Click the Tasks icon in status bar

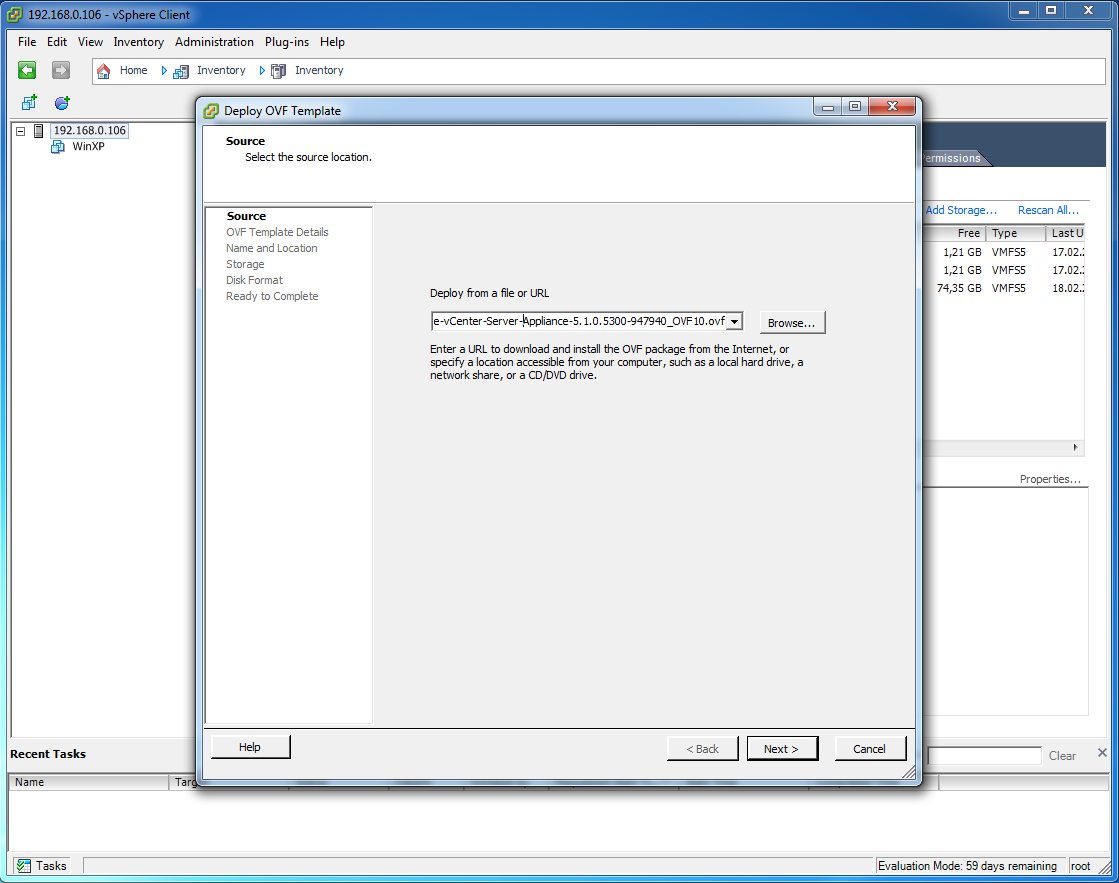pyautogui.click(x=24, y=866)
